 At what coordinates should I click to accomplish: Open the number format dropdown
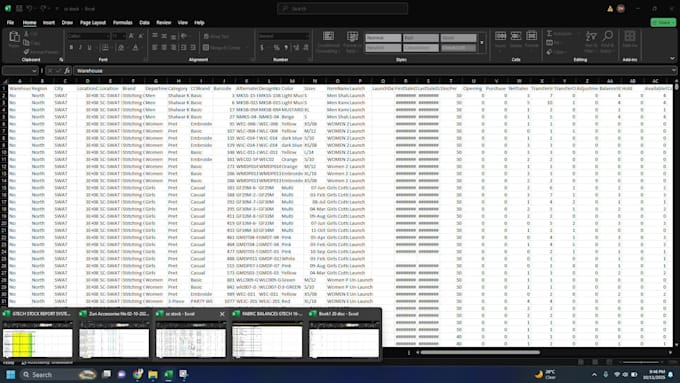(x=307, y=36)
